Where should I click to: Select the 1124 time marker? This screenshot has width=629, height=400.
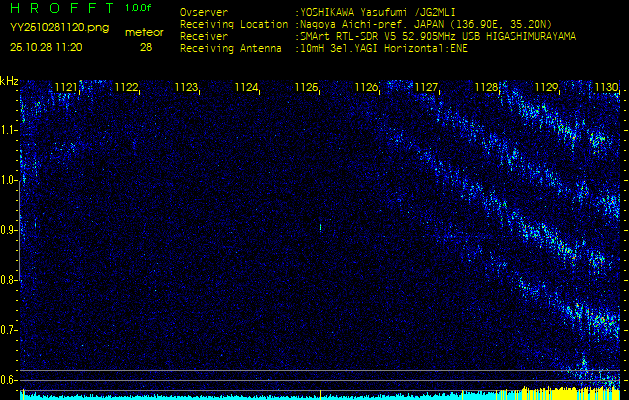246,88
